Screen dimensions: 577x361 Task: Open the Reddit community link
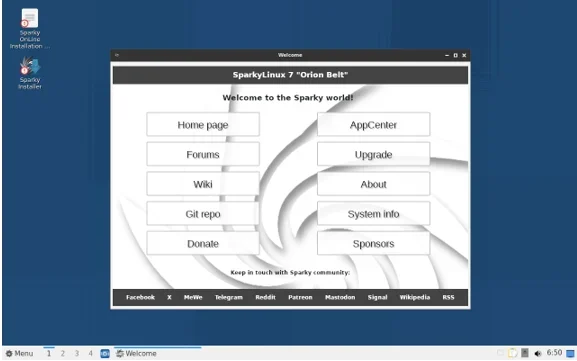pos(265,297)
